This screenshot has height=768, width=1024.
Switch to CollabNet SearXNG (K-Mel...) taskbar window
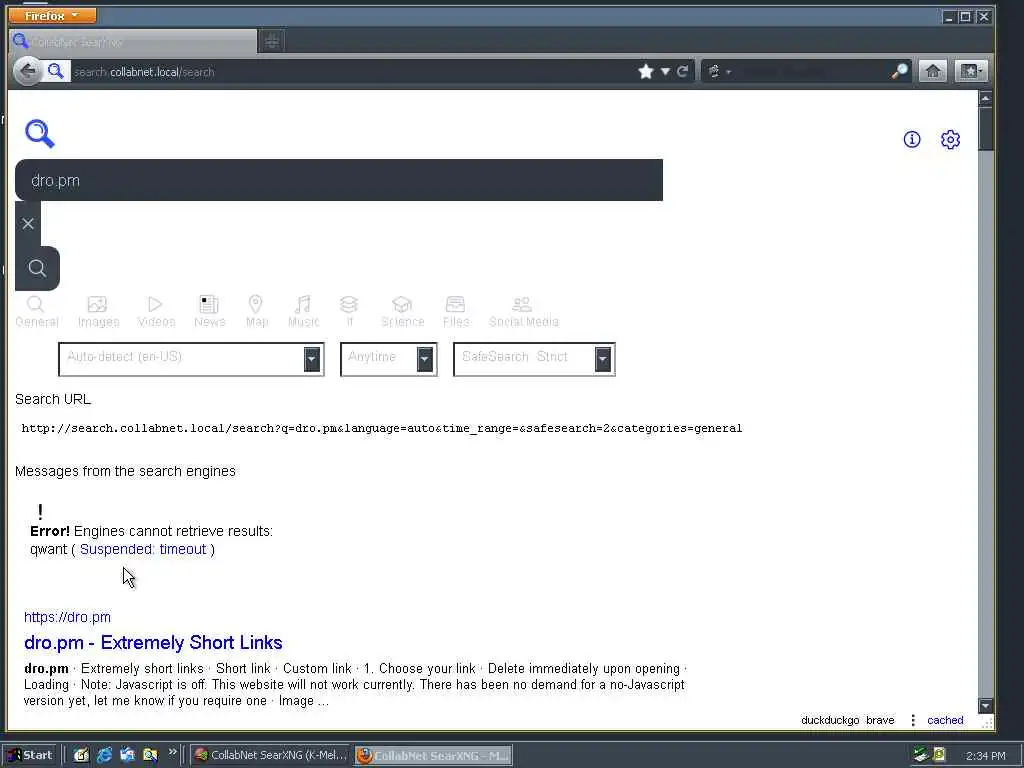point(271,755)
